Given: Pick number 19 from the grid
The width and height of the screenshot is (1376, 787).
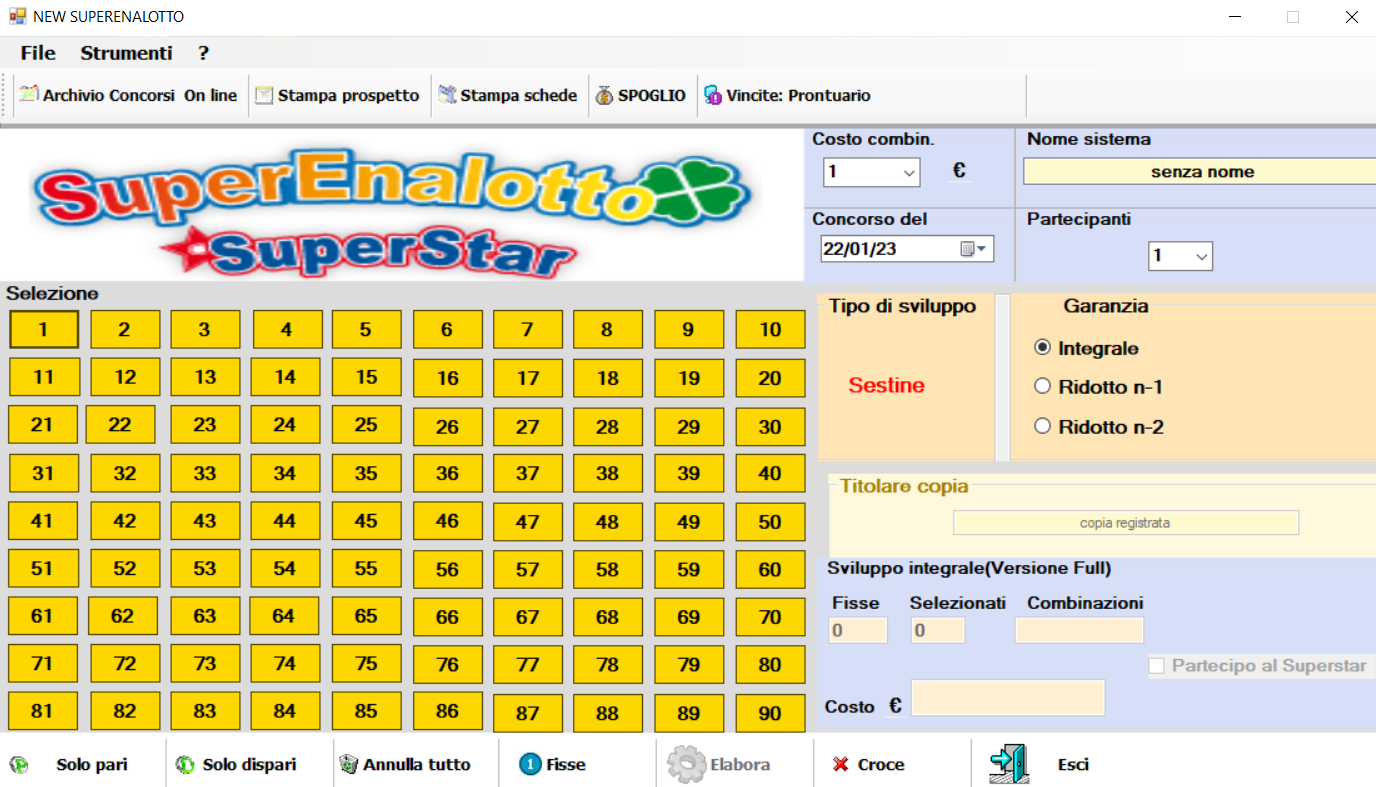Looking at the screenshot, I should [x=689, y=378].
